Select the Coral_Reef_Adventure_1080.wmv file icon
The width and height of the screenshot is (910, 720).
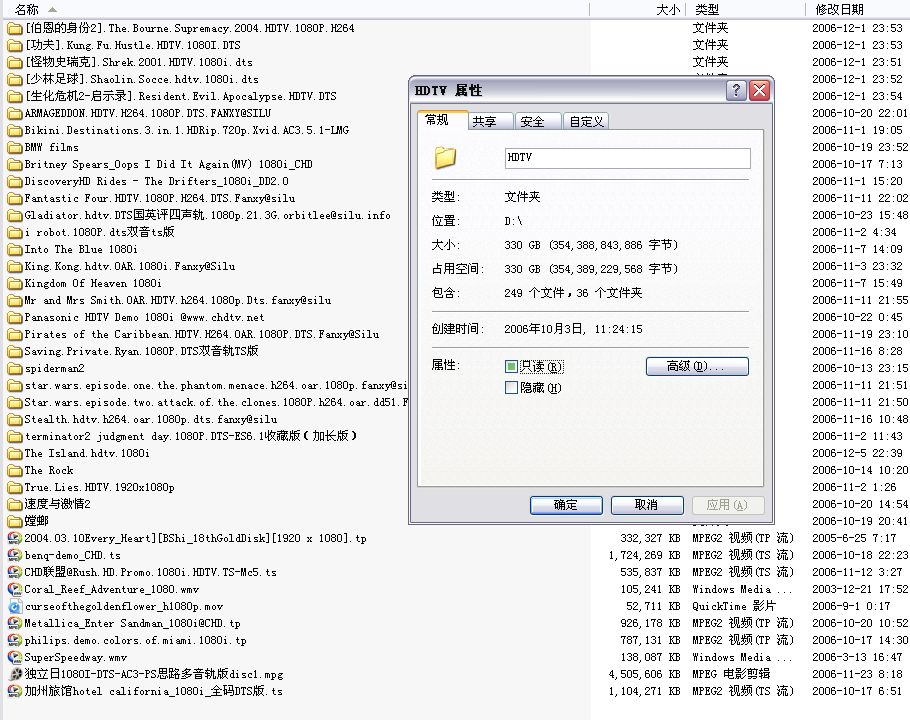[x=14, y=589]
